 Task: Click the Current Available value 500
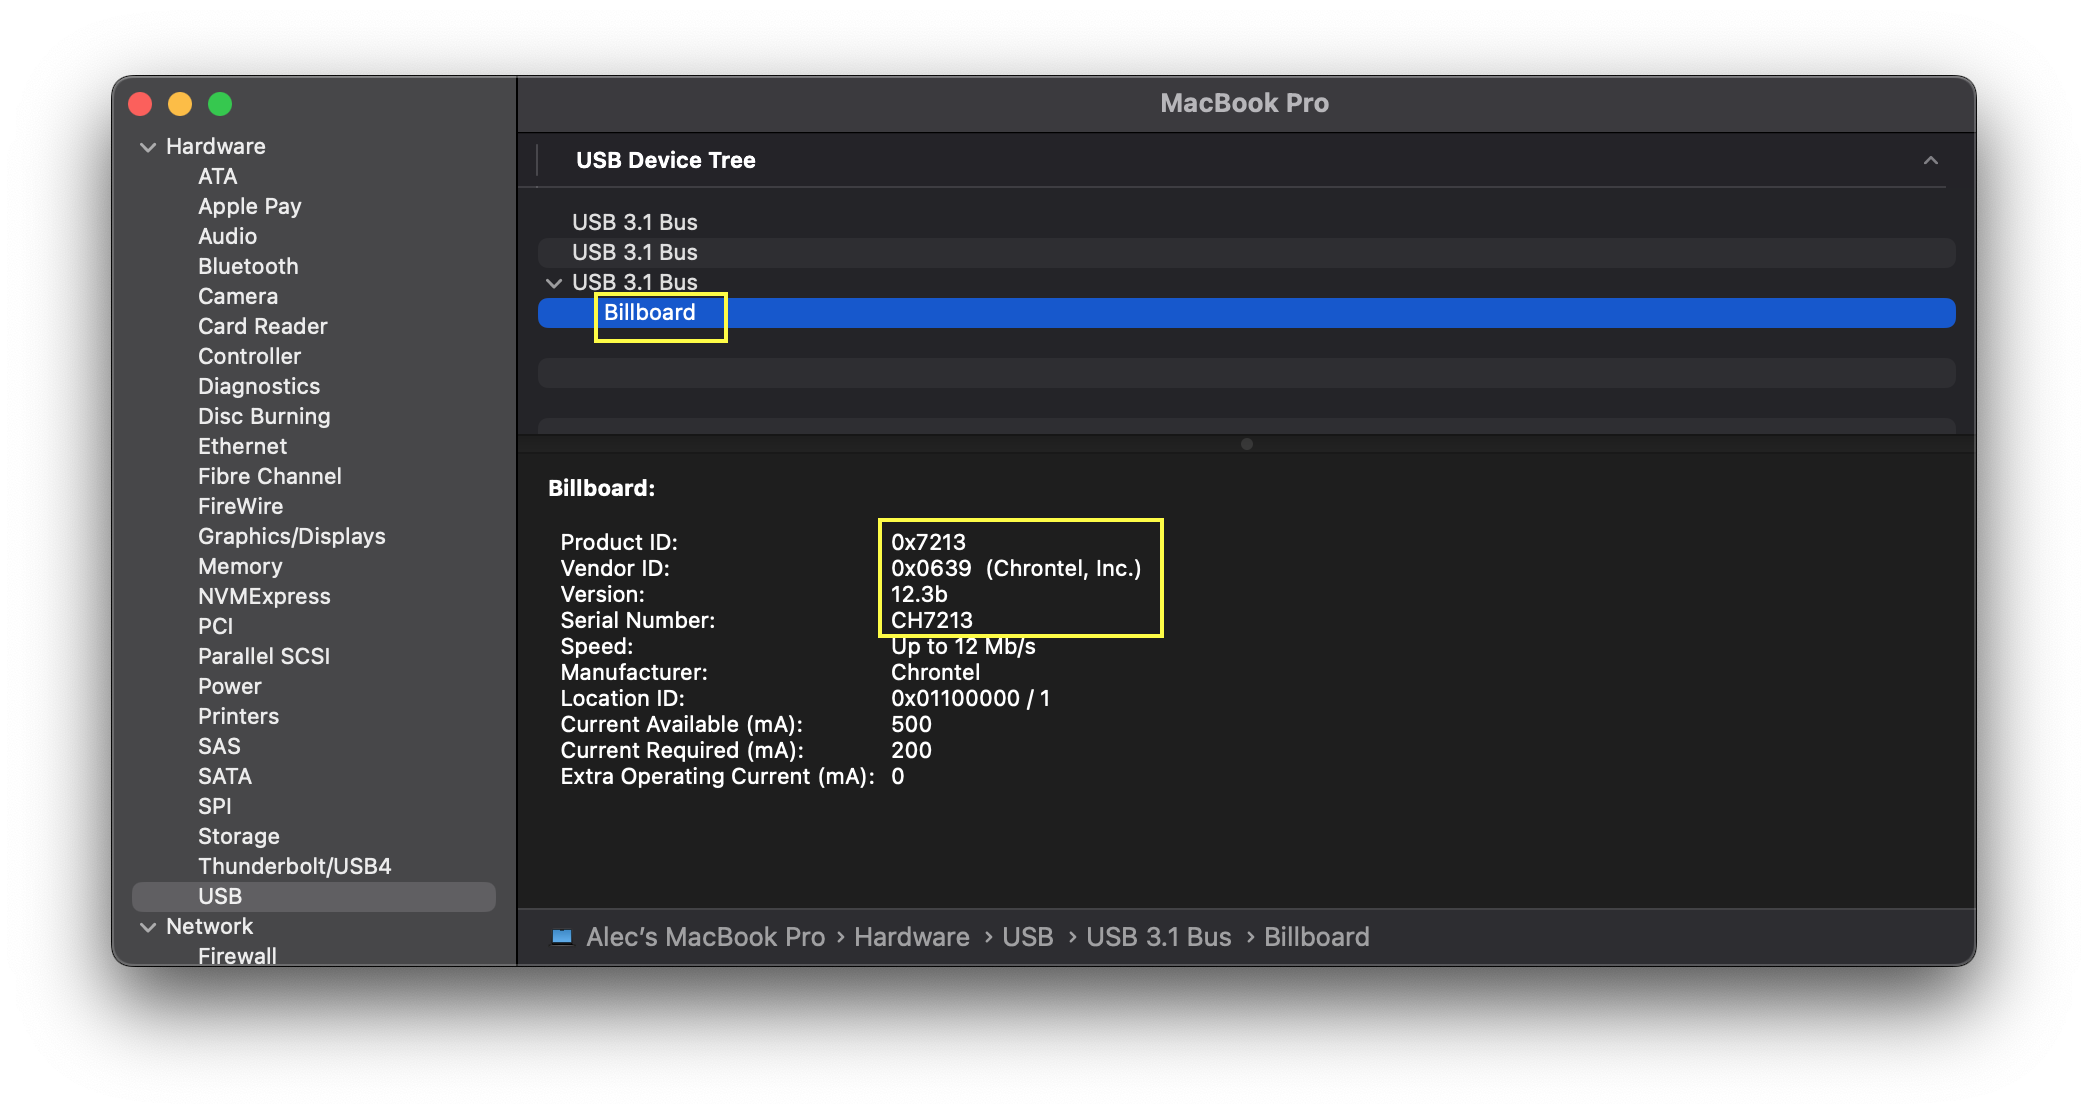912,724
